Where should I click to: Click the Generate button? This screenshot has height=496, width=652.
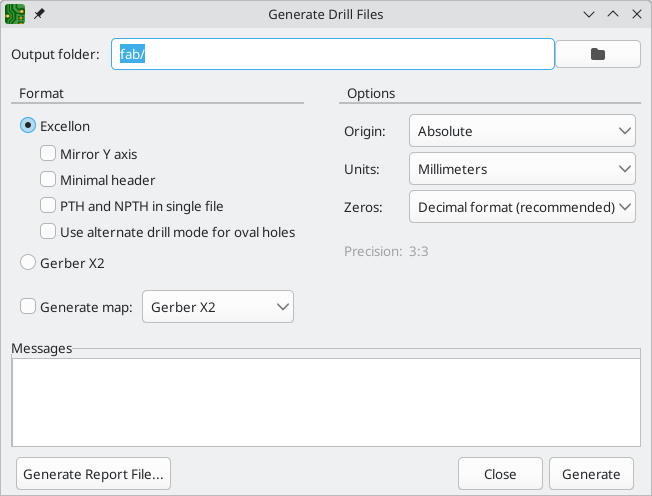point(591,474)
